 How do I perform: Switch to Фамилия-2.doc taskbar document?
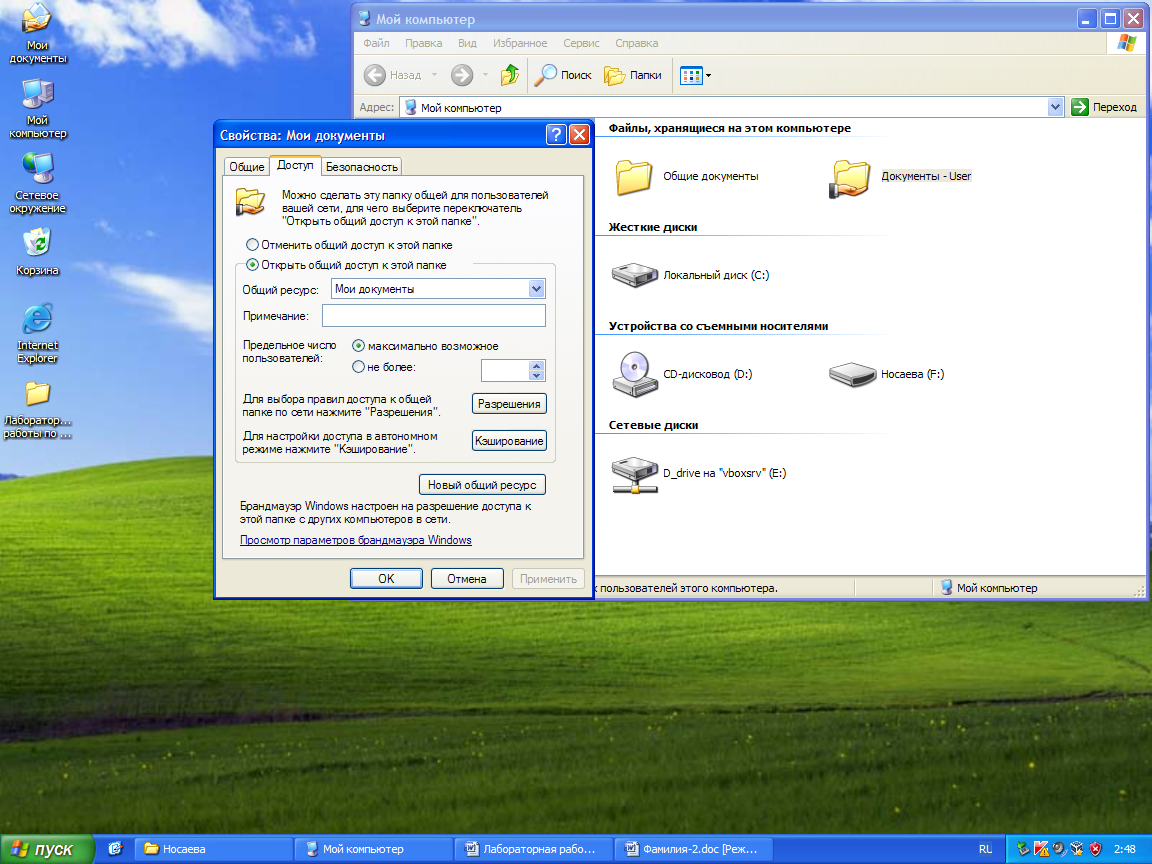693,849
